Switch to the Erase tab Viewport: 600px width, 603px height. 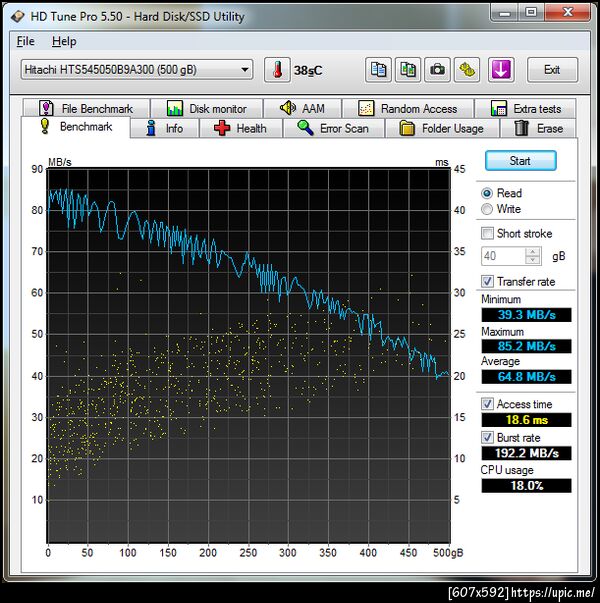click(538, 128)
